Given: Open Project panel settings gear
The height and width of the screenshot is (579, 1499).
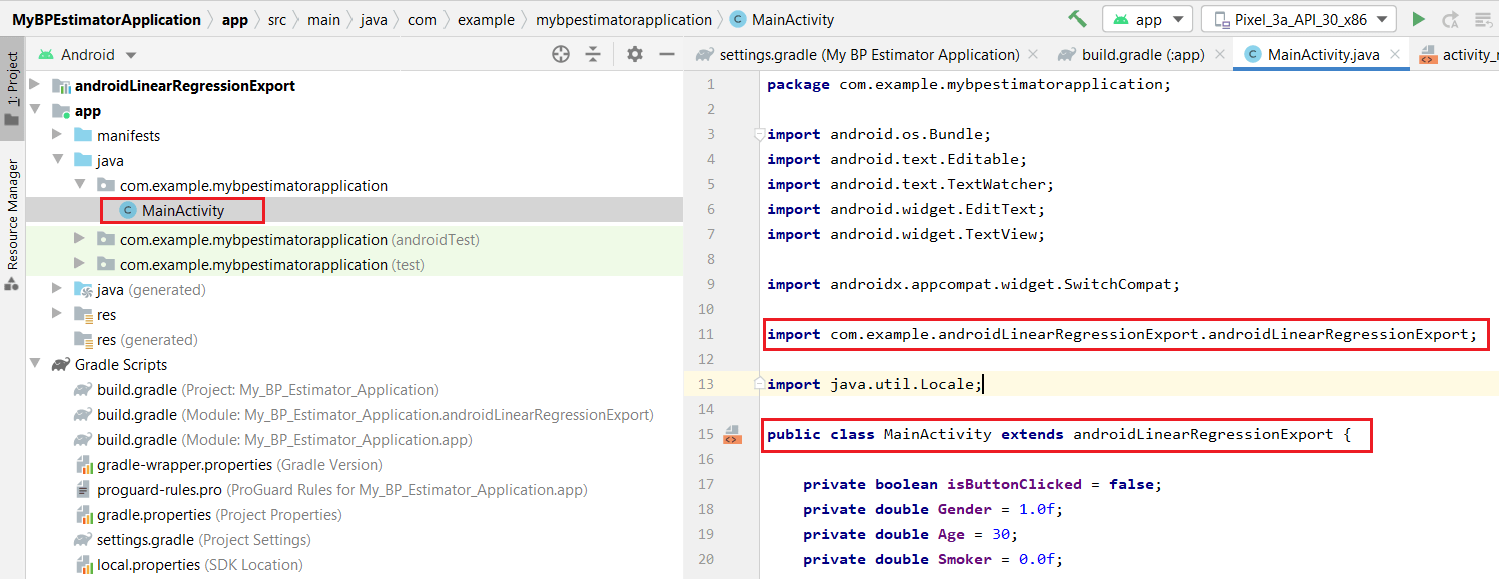Looking at the screenshot, I should (x=635, y=55).
